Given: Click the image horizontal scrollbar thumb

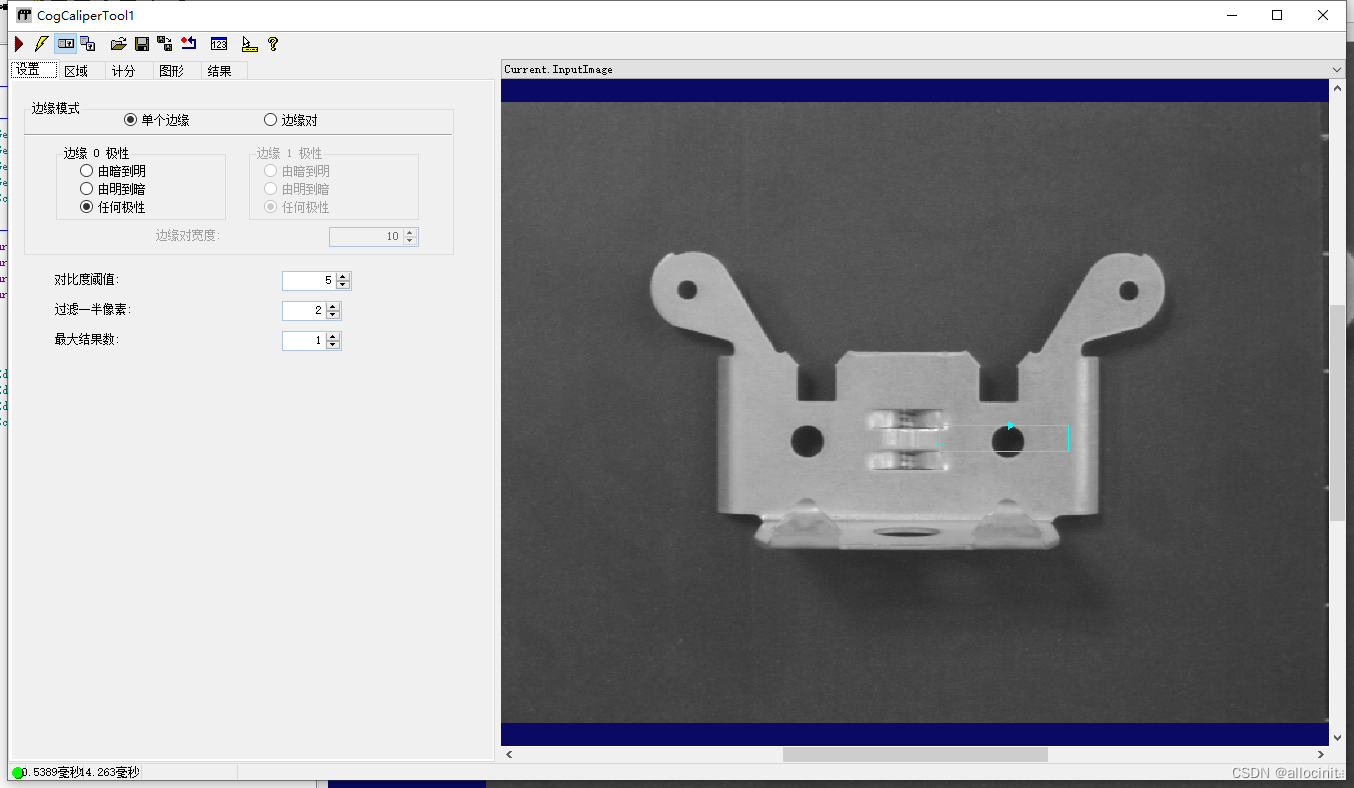Looking at the screenshot, I should point(915,754).
